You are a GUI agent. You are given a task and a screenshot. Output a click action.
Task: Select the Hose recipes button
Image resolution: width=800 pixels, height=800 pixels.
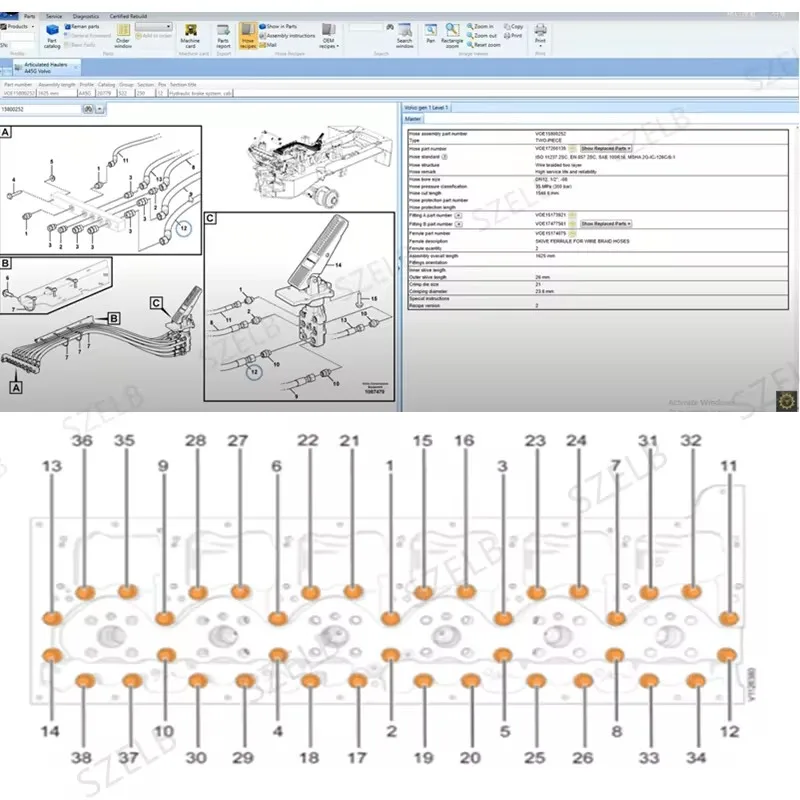point(248,36)
